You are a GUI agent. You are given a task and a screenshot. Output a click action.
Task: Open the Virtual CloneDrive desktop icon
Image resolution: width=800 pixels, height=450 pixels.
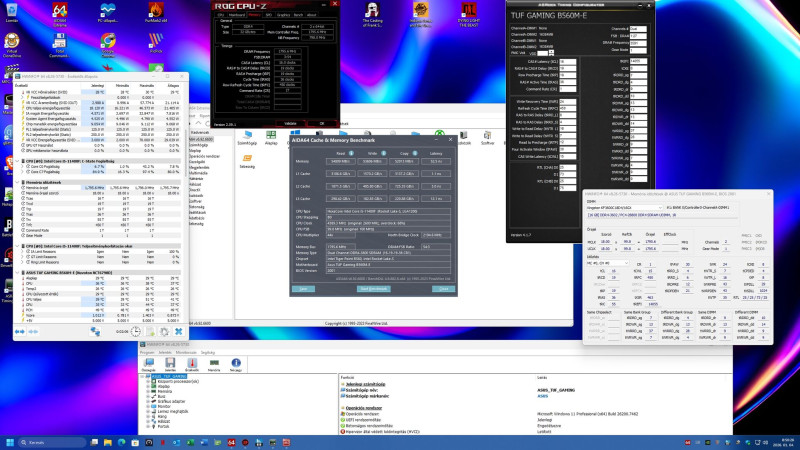tap(11, 45)
